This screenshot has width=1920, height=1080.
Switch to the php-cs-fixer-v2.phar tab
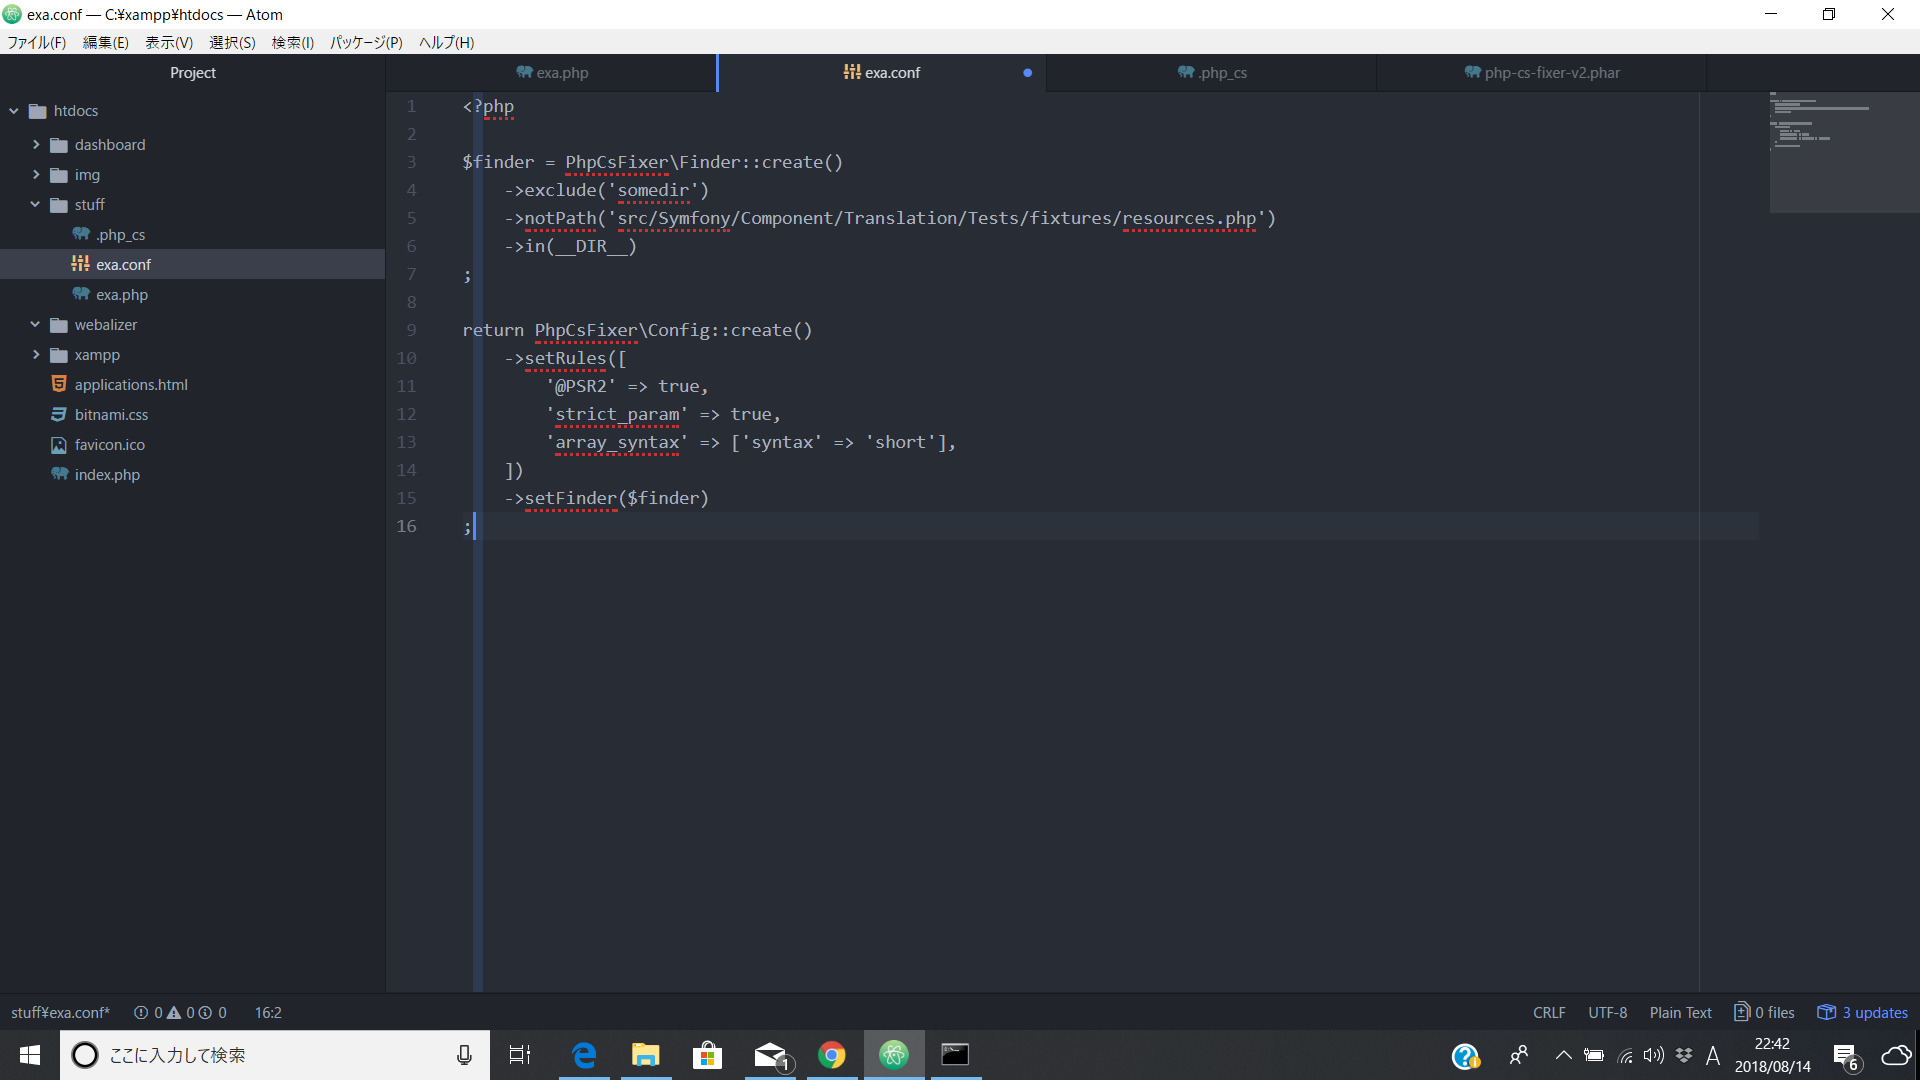click(1541, 73)
